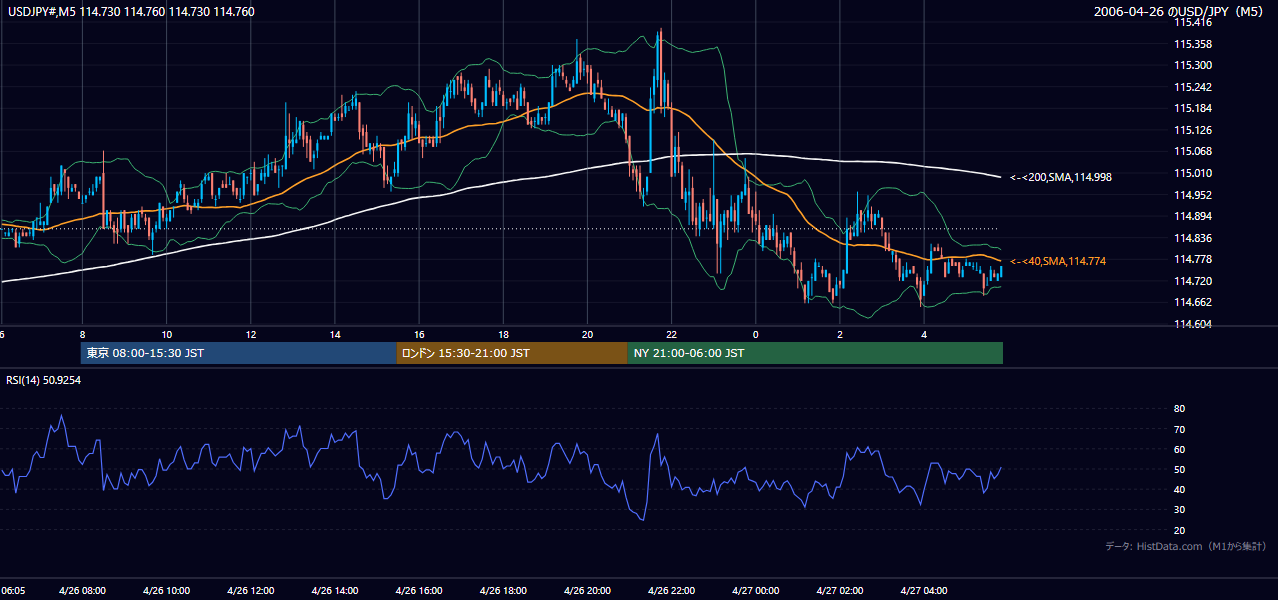Click the 4/27 00:00 date label
Image resolution: width=1278 pixels, height=600 pixels.
click(755, 591)
